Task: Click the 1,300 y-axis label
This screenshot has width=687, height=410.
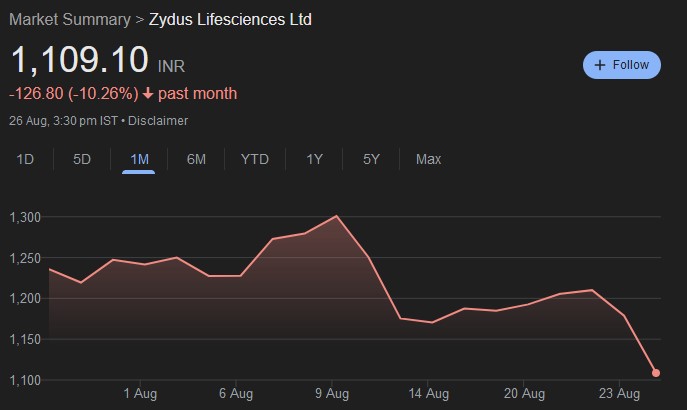Action: point(25,217)
